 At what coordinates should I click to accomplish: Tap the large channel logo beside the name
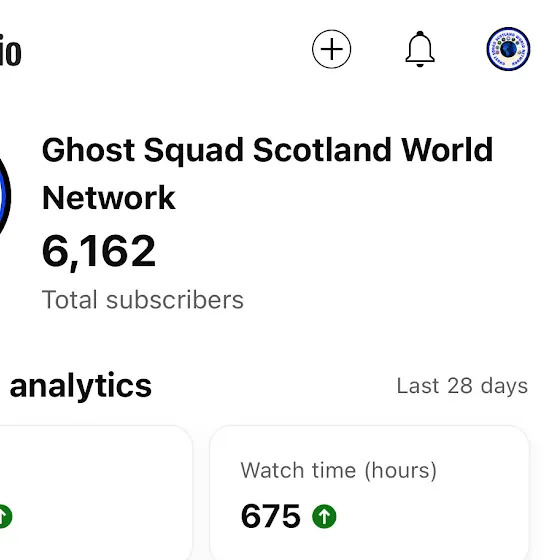click(x=5, y=196)
